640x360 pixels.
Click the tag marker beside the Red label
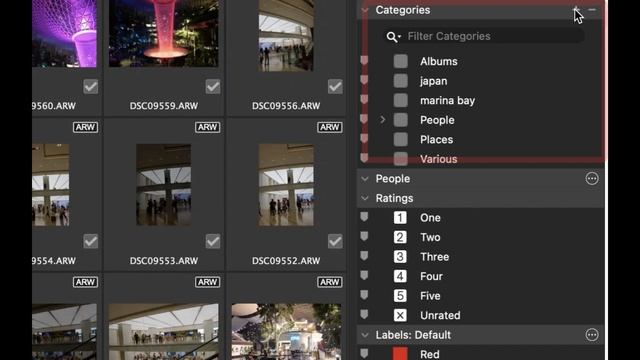364,353
